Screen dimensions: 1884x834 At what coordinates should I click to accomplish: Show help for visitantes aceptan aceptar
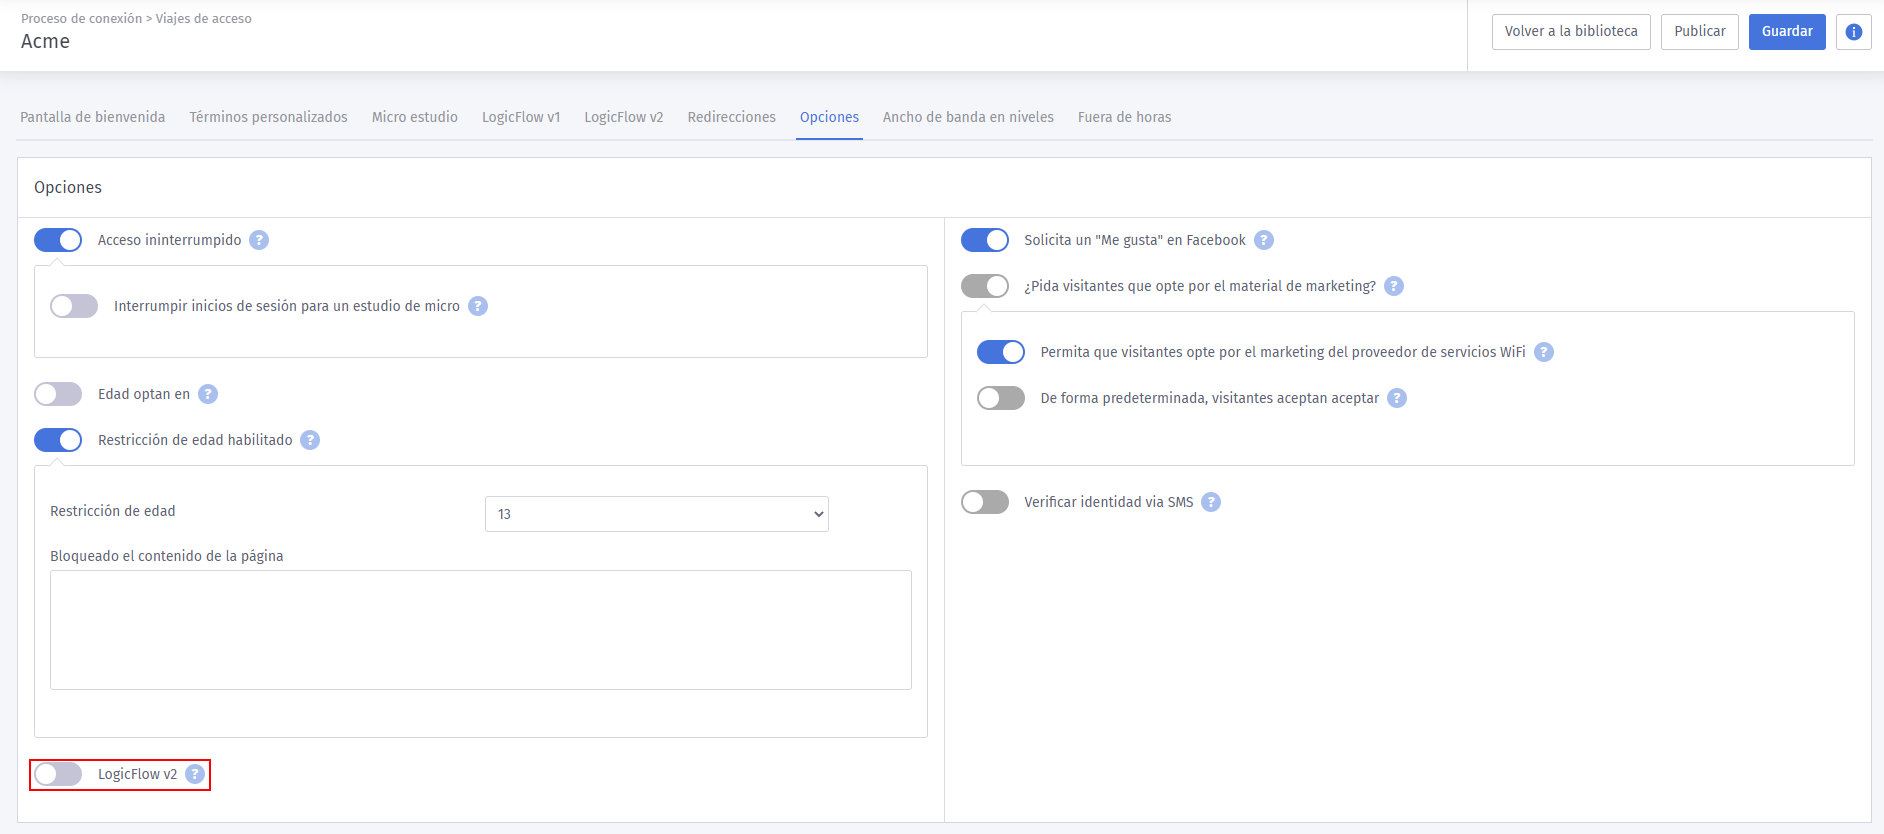(1397, 398)
